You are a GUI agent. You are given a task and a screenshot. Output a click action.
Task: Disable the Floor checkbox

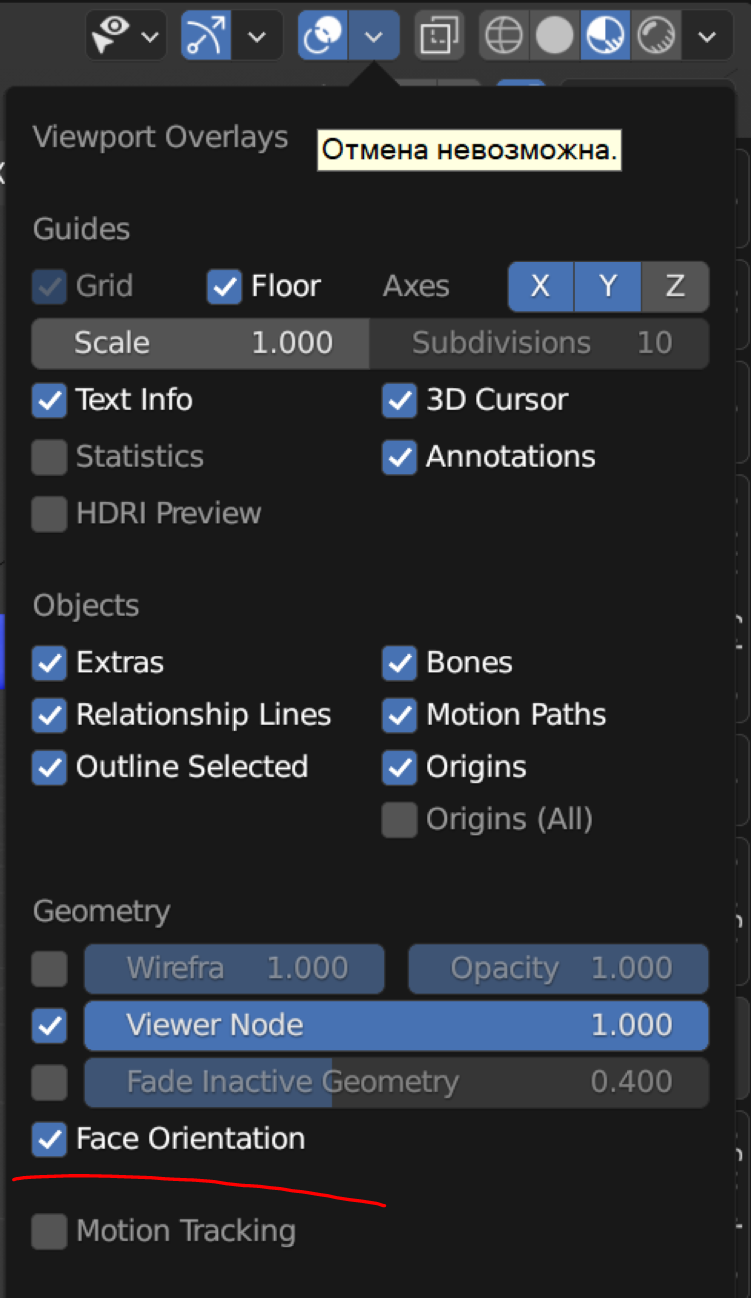(224, 286)
